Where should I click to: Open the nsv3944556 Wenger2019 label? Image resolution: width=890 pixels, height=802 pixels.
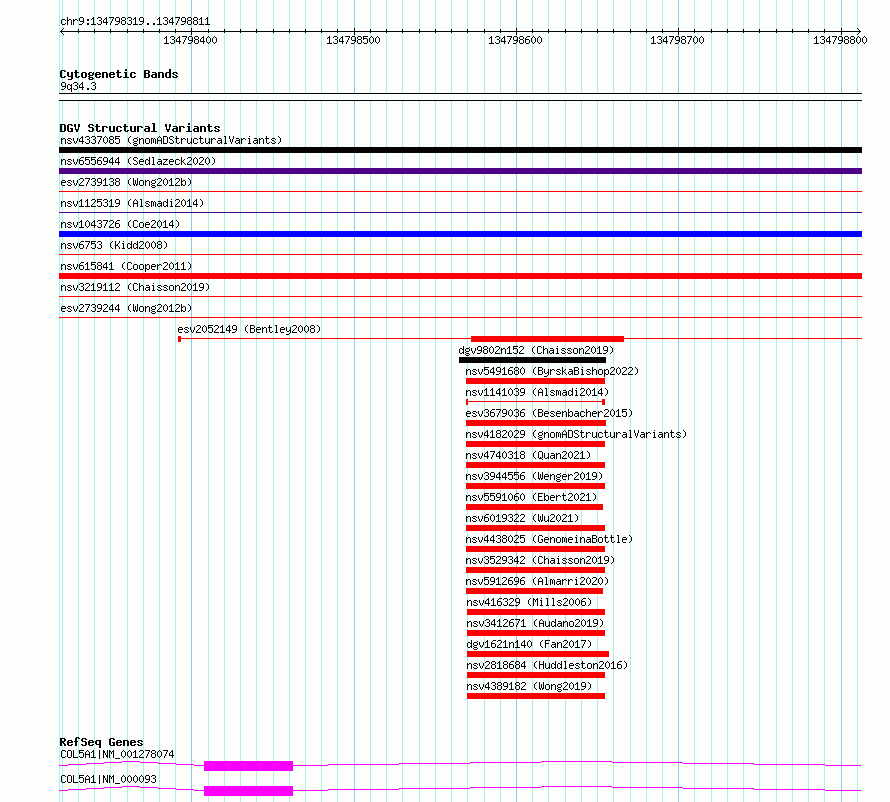534,476
